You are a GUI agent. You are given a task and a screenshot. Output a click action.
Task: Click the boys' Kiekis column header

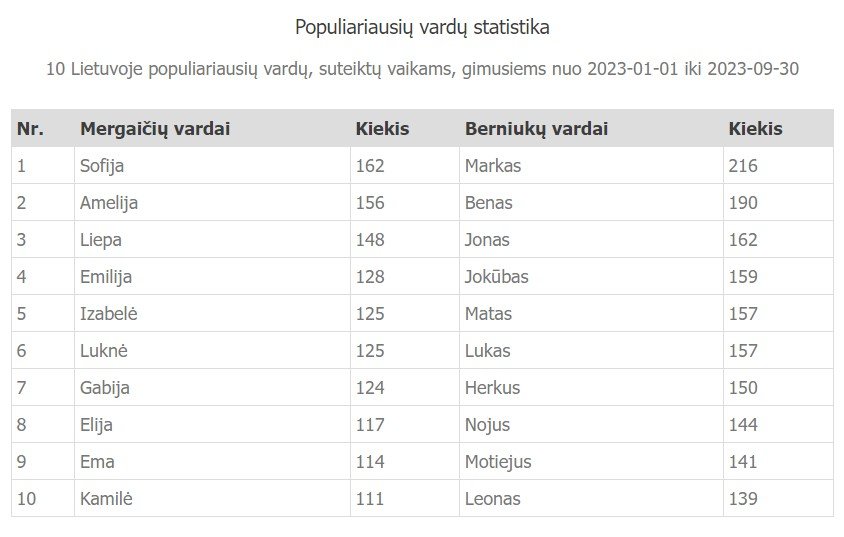tap(755, 129)
